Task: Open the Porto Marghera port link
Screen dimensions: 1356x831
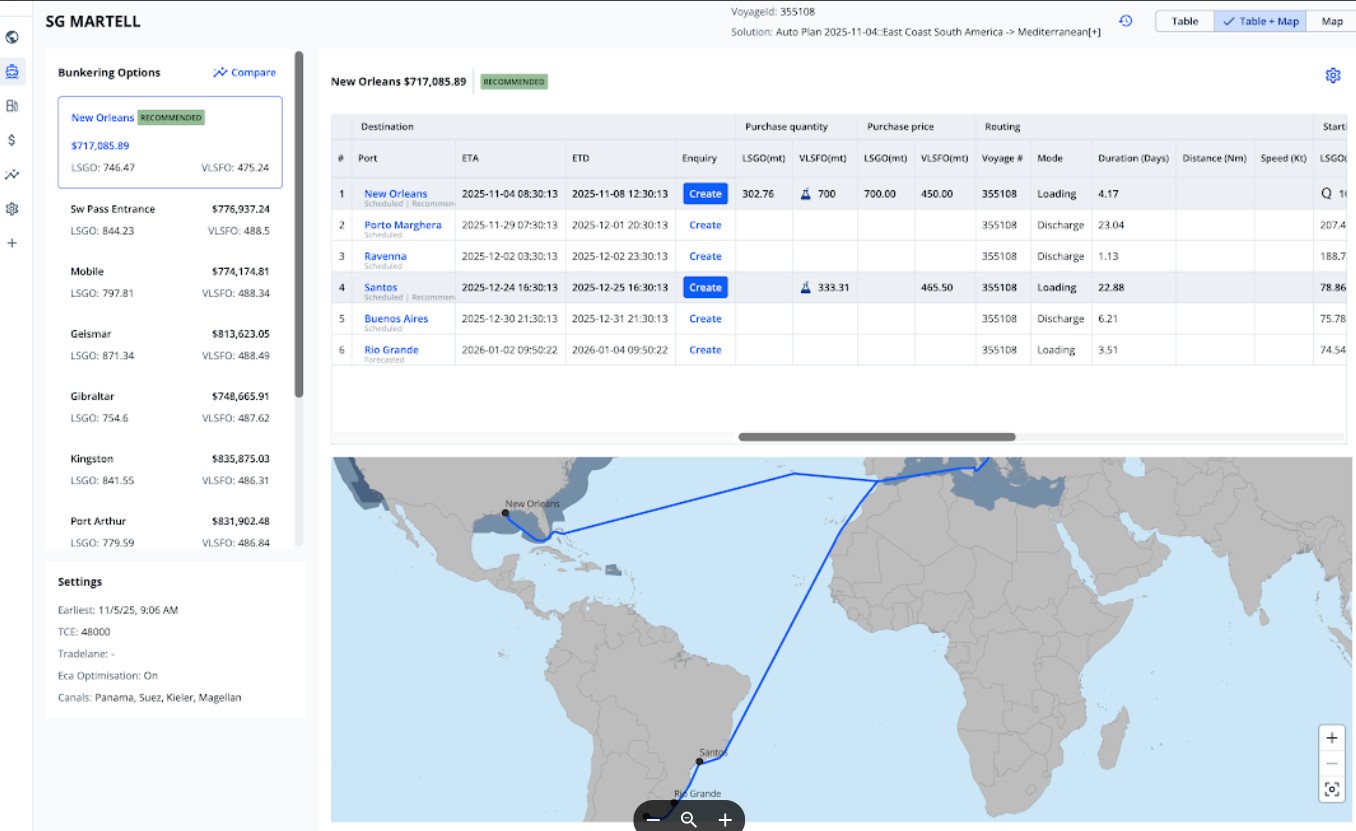Action: click(402, 225)
